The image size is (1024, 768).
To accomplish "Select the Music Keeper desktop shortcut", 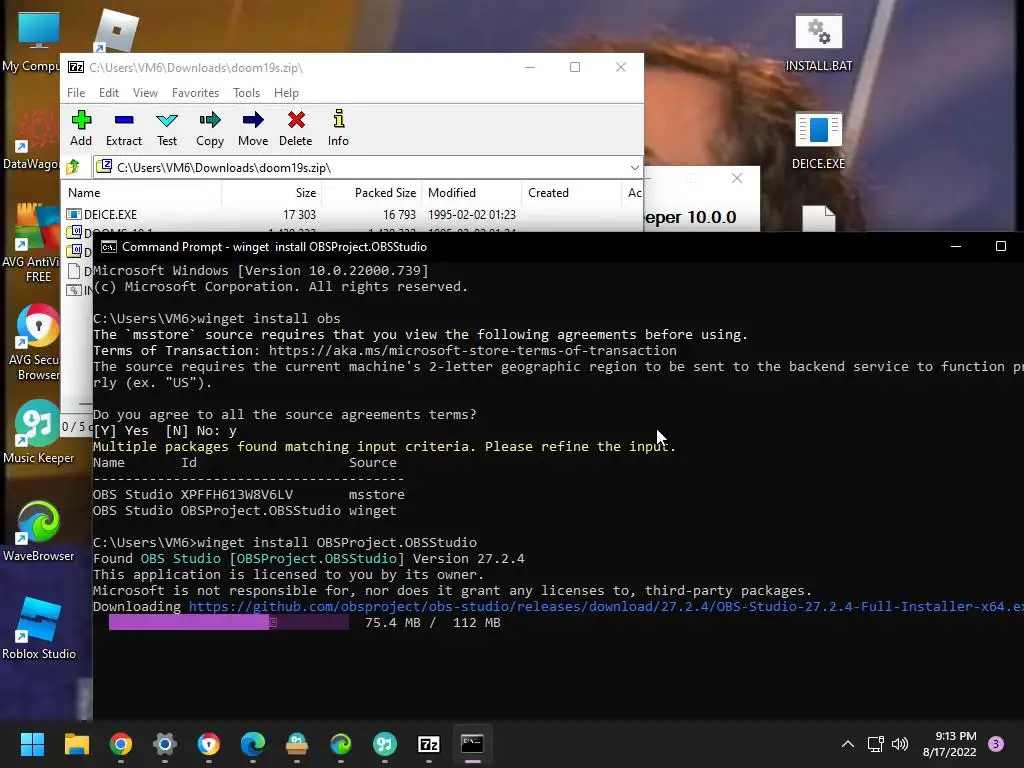I will pyautogui.click(x=38, y=432).
